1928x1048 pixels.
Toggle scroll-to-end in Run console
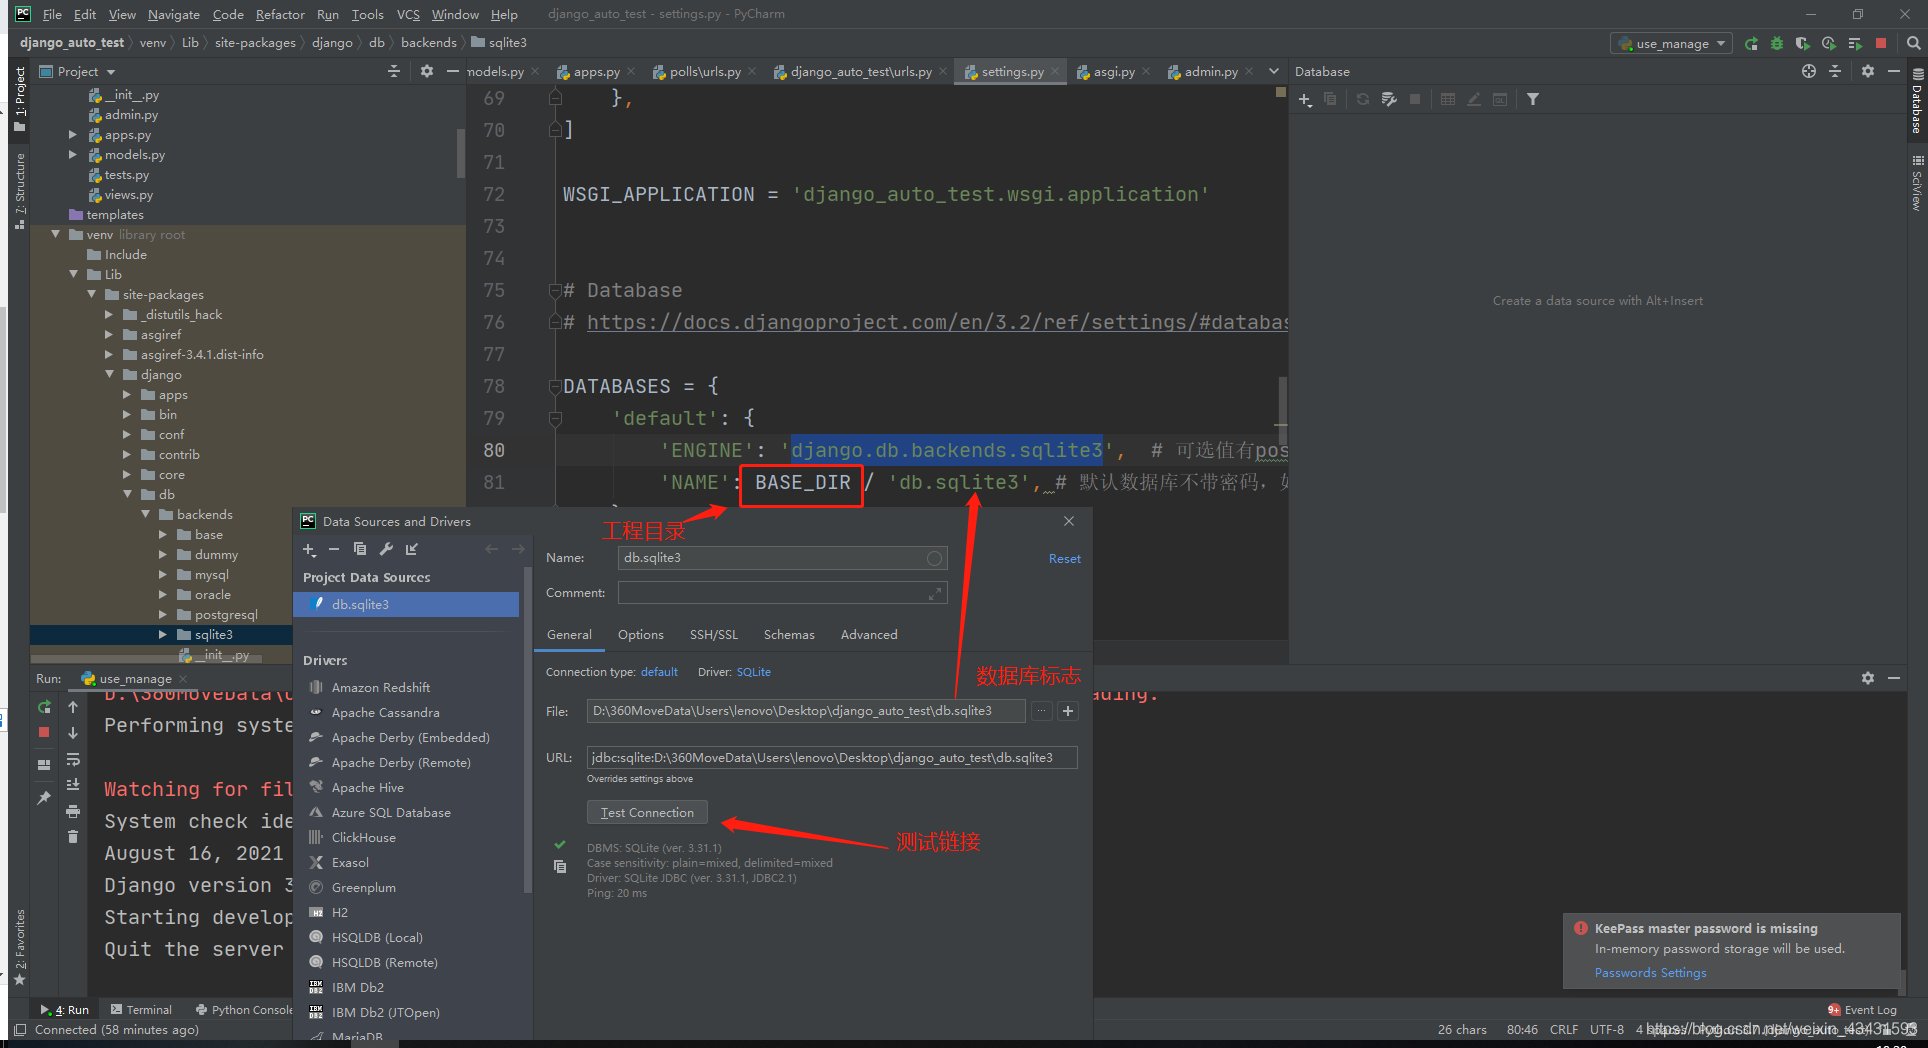tap(73, 785)
